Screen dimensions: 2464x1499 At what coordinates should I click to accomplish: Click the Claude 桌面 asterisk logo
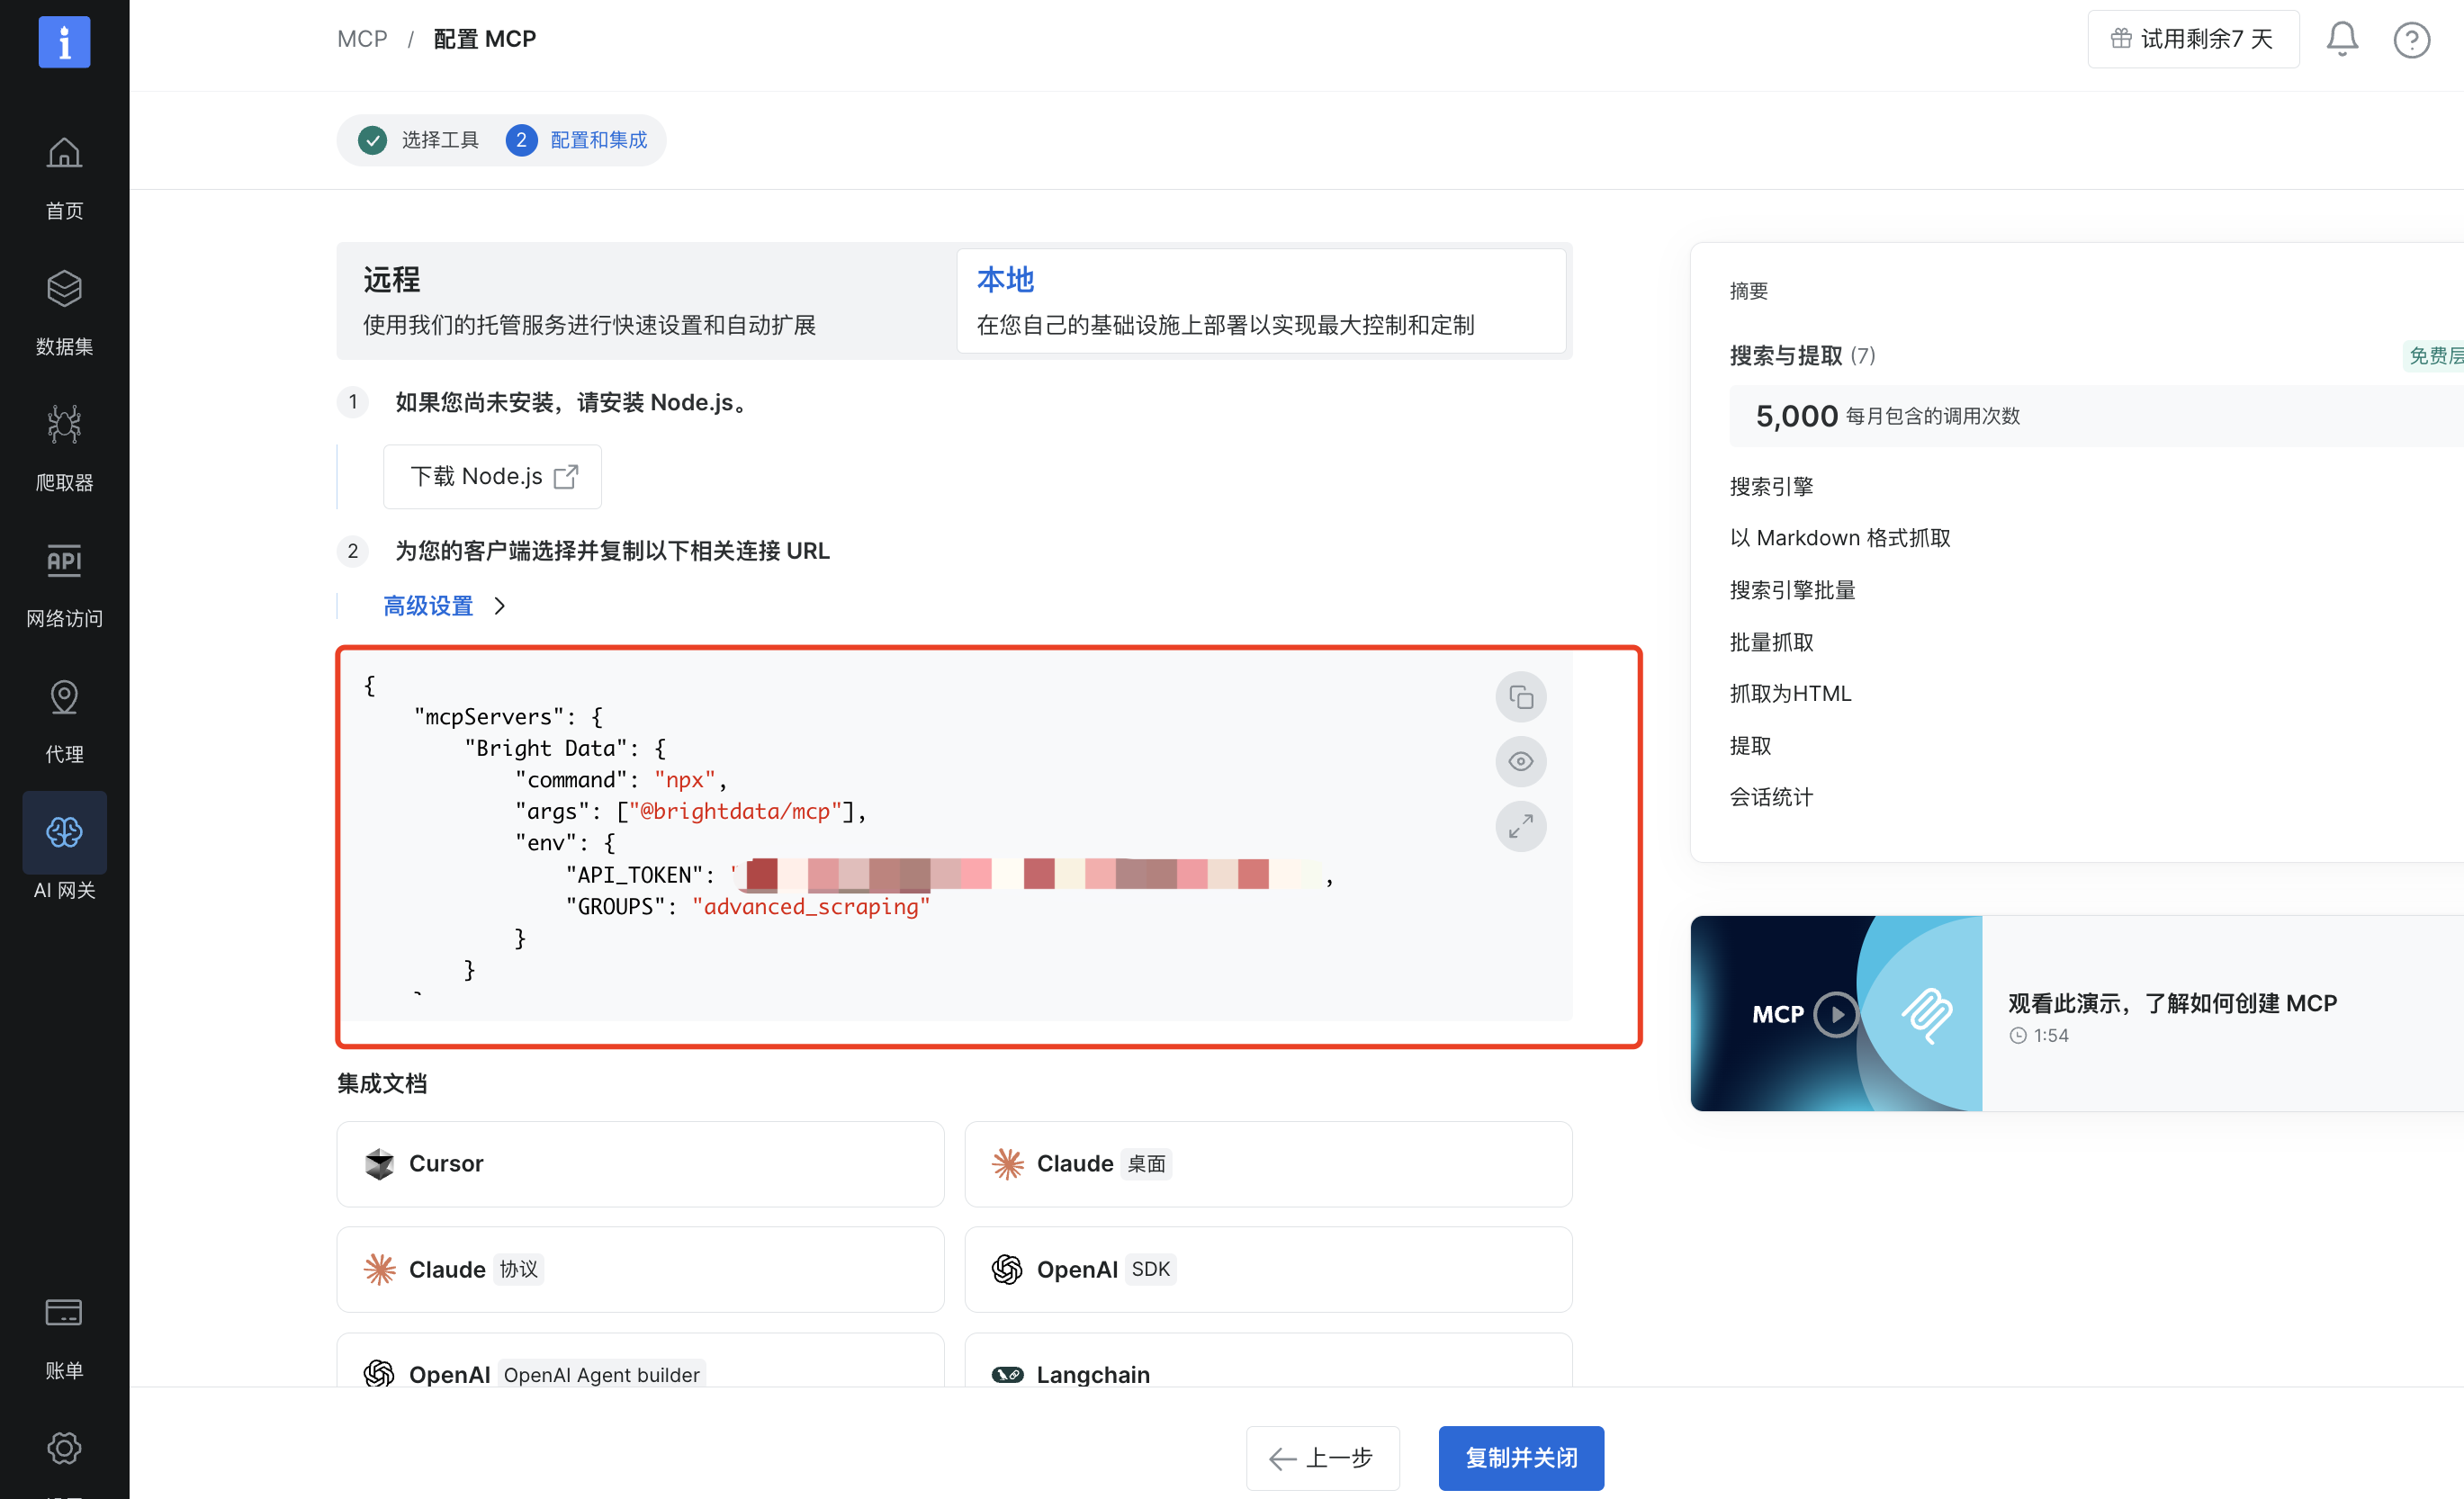1007,1164
